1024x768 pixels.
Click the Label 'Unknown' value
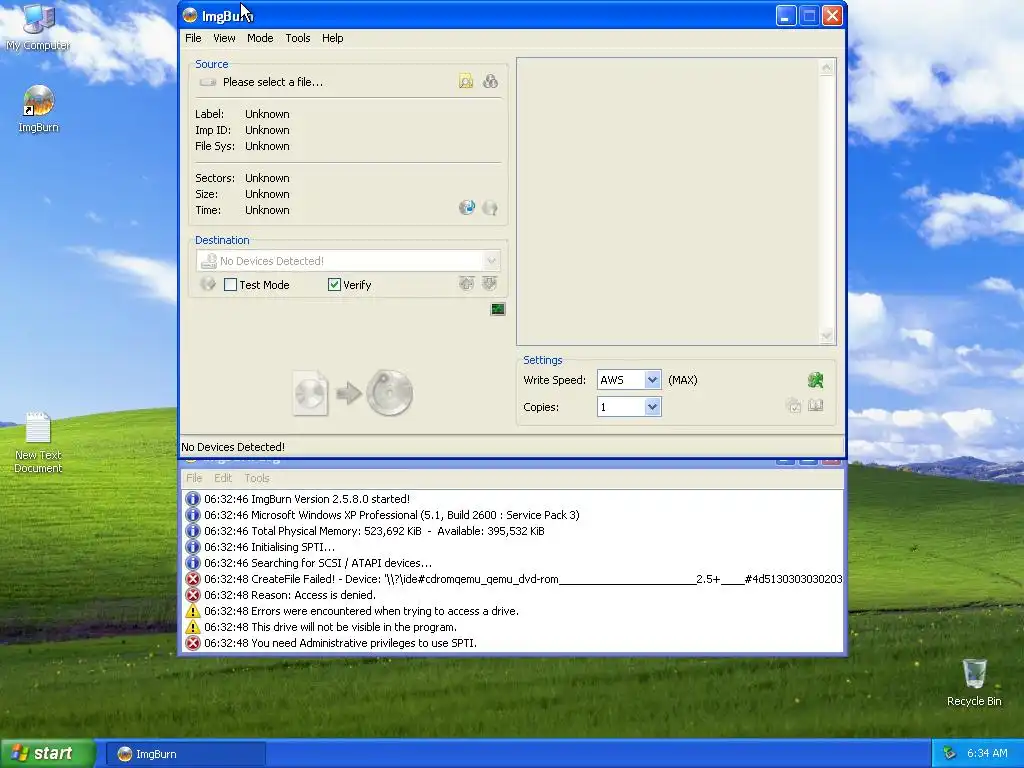(x=267, y=114)
